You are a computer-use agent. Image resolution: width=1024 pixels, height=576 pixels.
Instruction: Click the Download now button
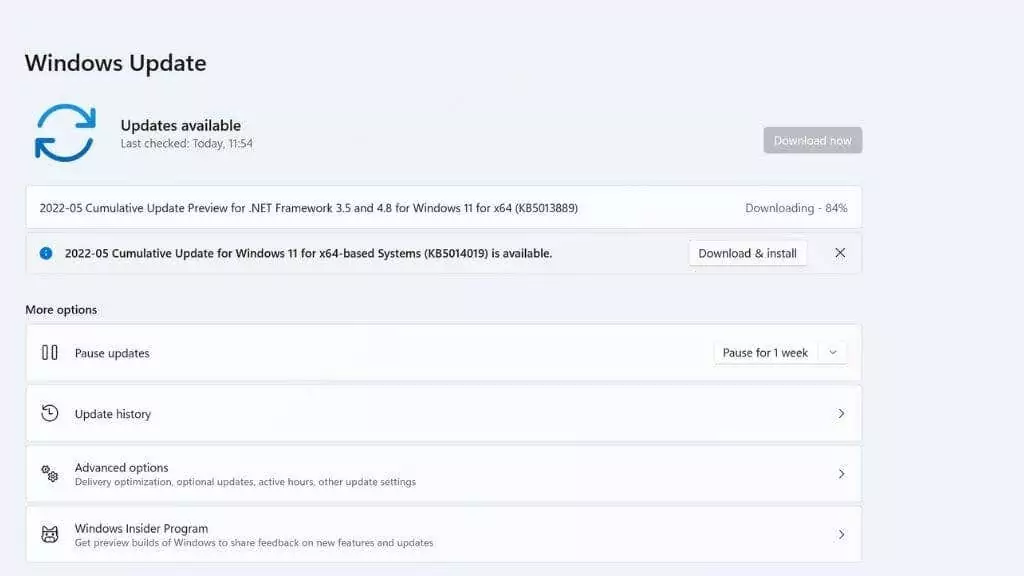[812, 140]
